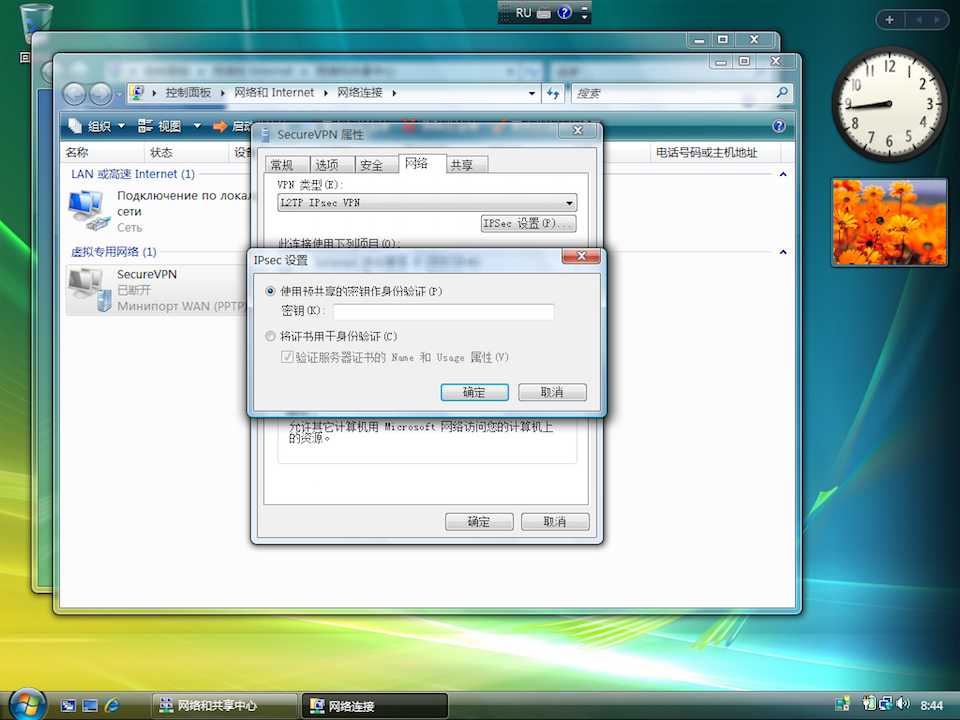
Task: Close the IPsec 设置 dialog
Action: (581, 256)
